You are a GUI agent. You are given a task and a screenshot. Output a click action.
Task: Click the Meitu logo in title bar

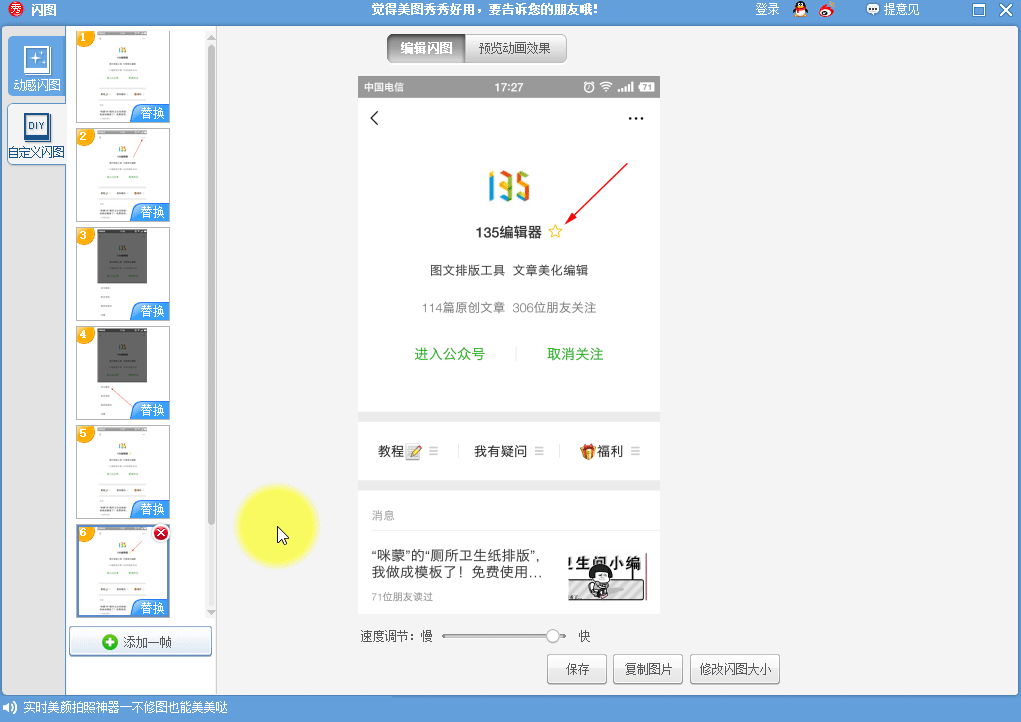[x=14, y=10]
